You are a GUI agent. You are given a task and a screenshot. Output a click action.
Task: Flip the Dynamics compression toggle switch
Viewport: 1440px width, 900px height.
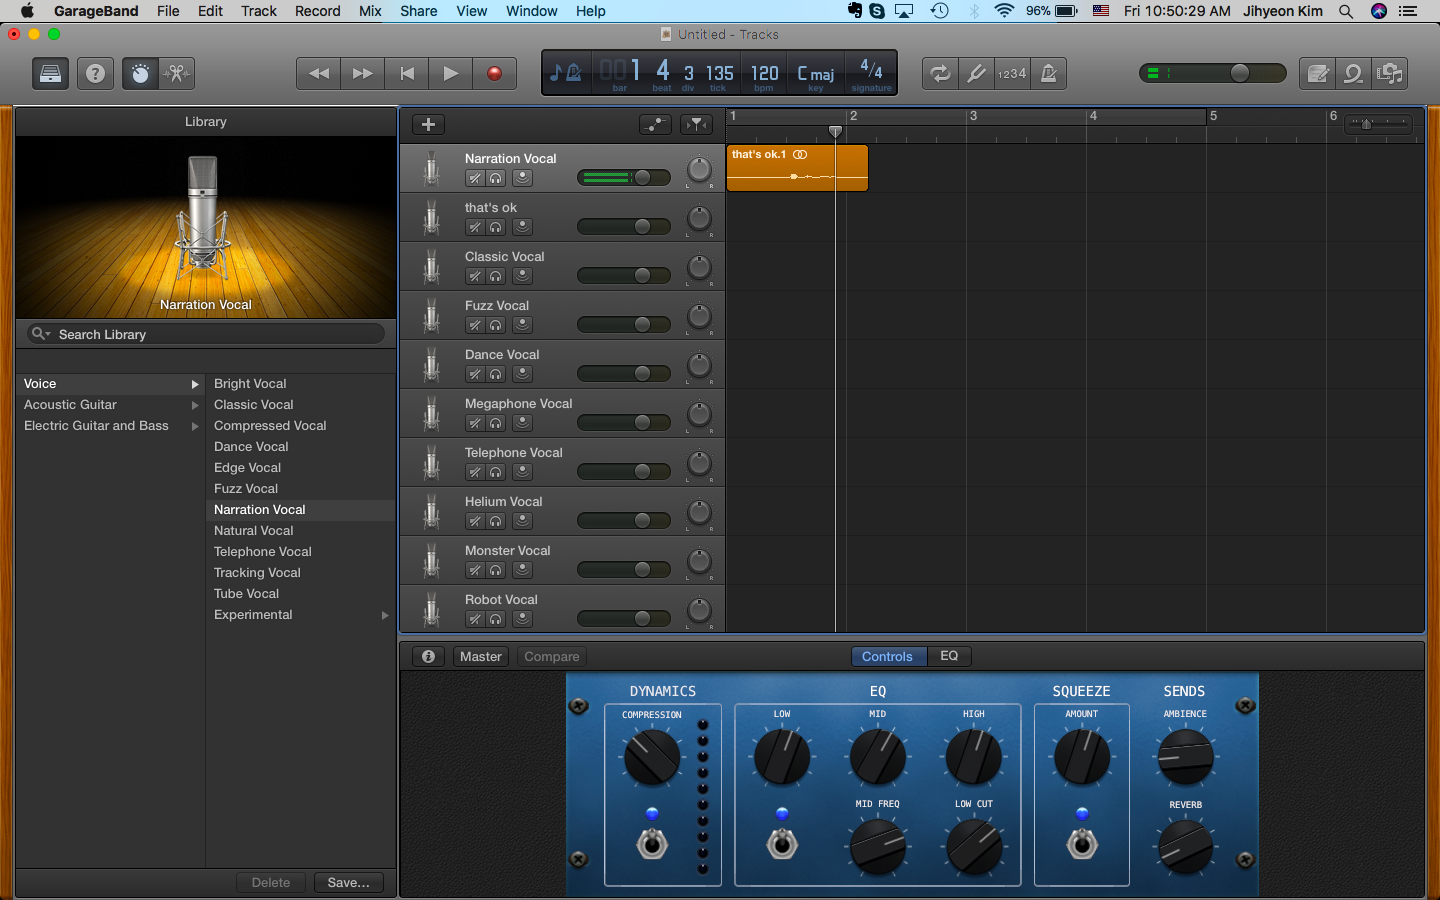click(x=652, y=844)
